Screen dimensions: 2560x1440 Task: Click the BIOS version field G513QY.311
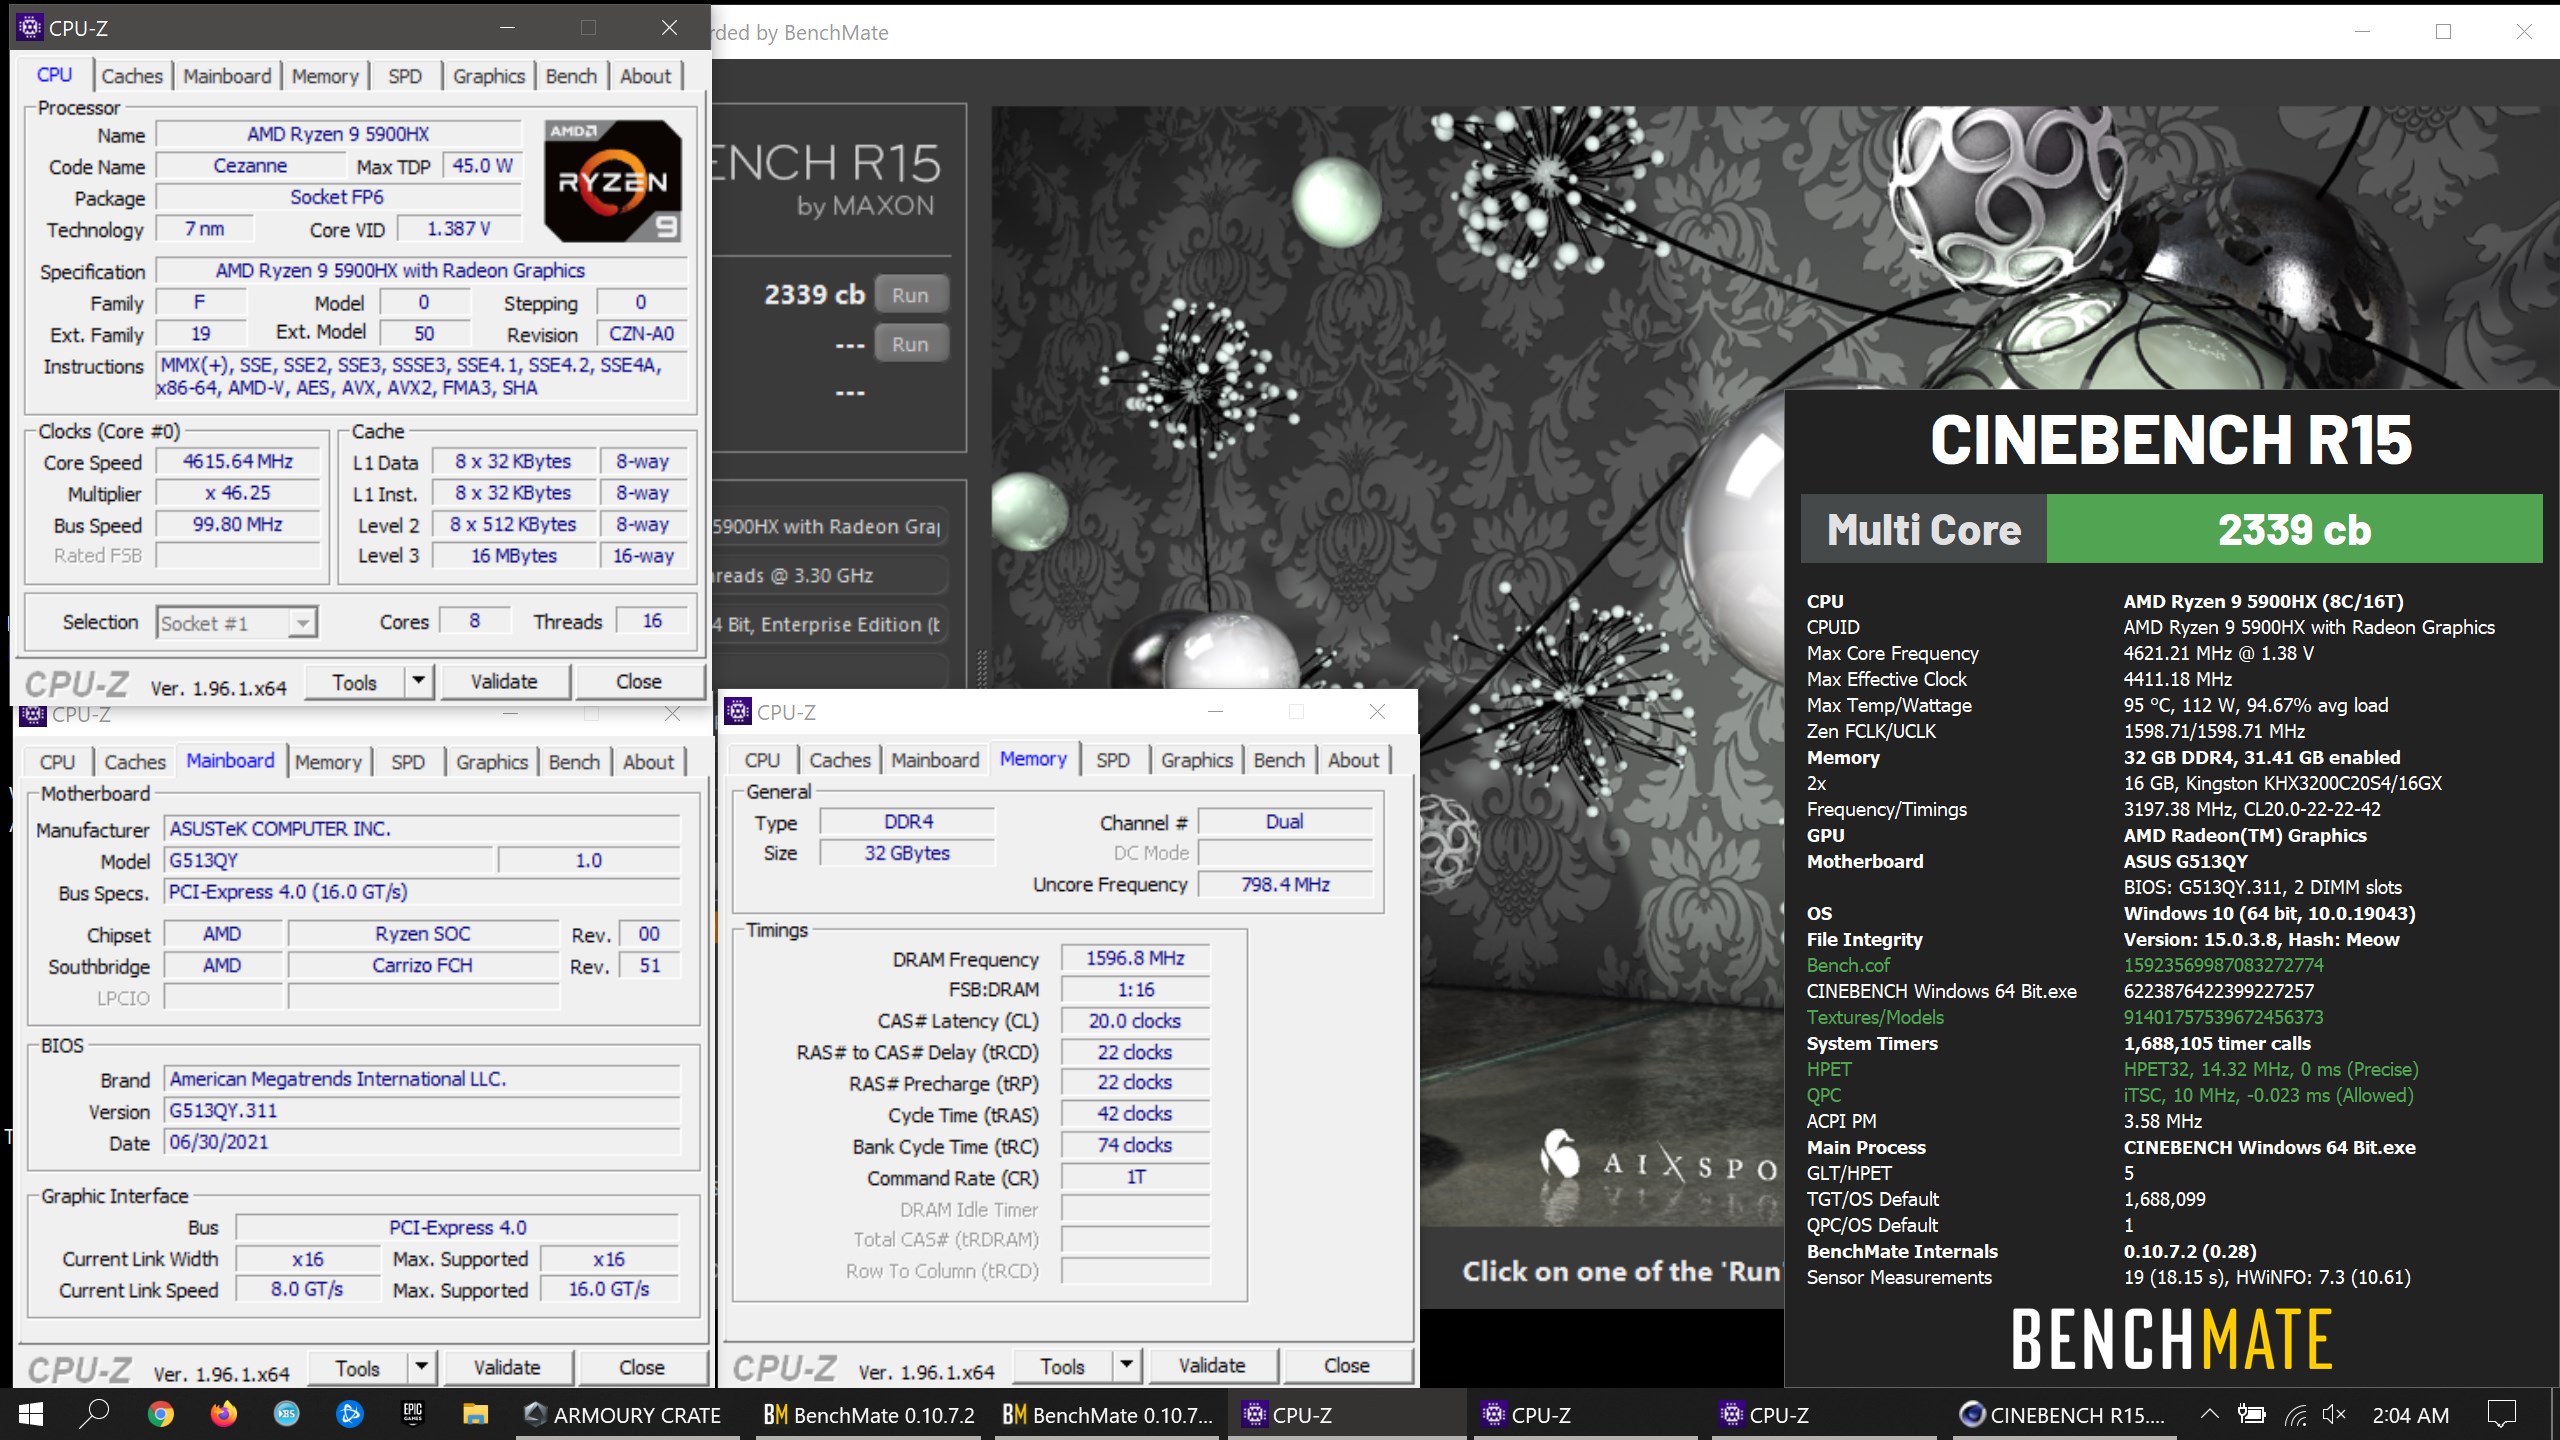pyautogui.click(x=422, y=1111)
